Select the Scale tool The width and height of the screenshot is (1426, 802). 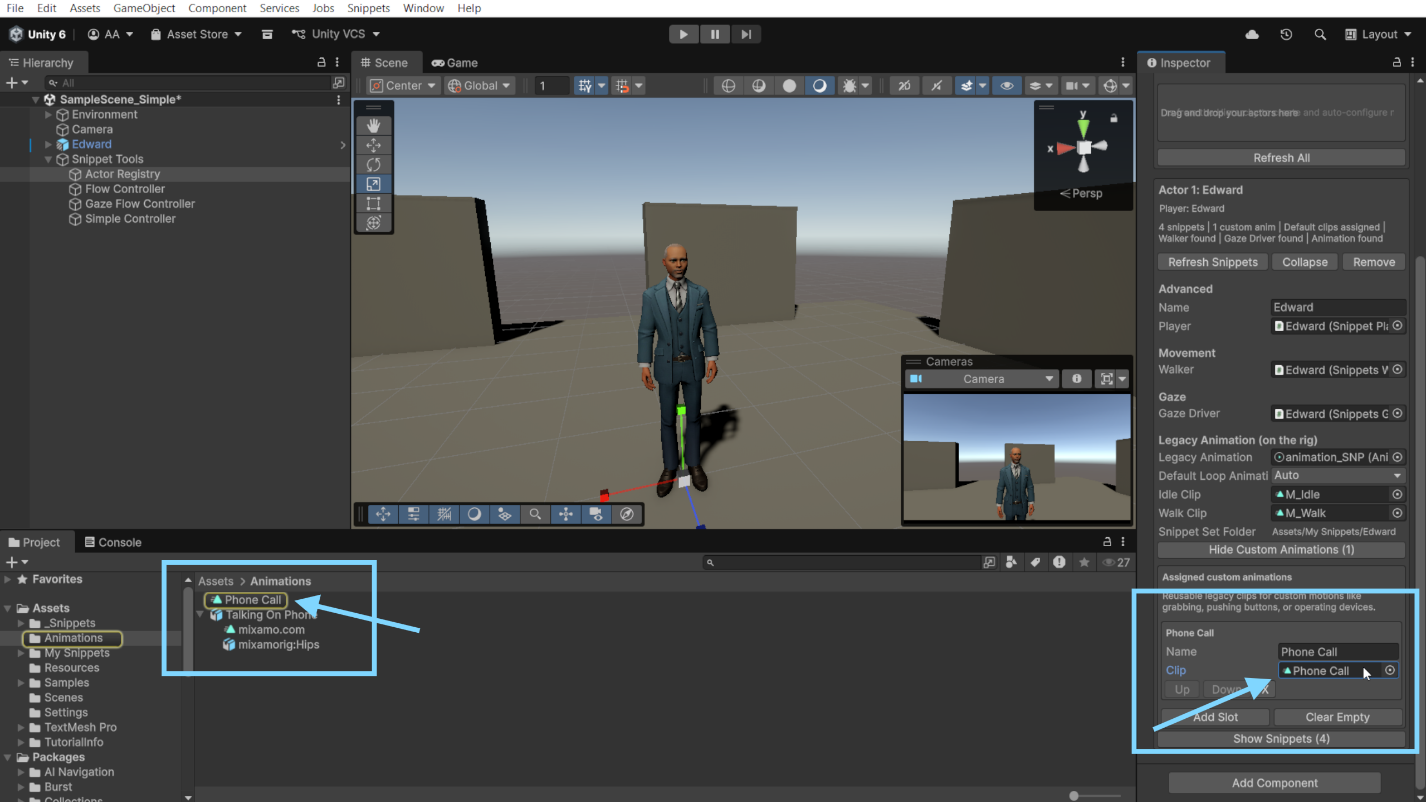[x=373, y=184]
